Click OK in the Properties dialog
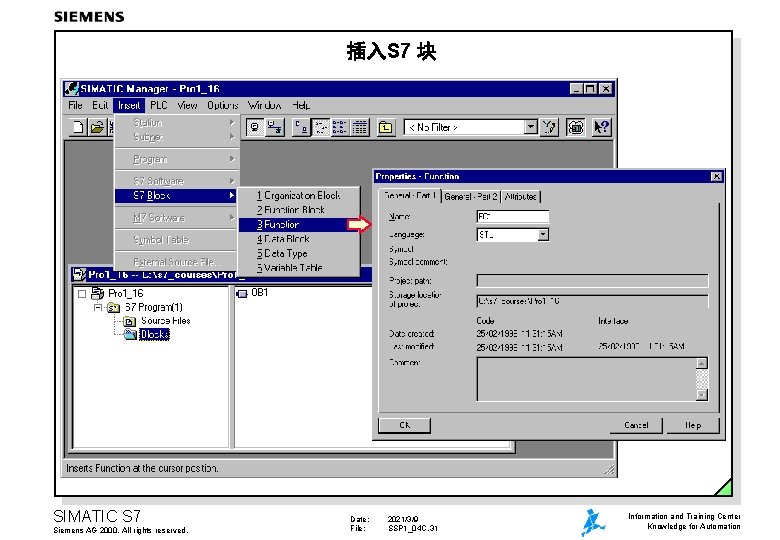Image resolution: width=780 pixels, height=540 pixels. [x=404, y=426]
